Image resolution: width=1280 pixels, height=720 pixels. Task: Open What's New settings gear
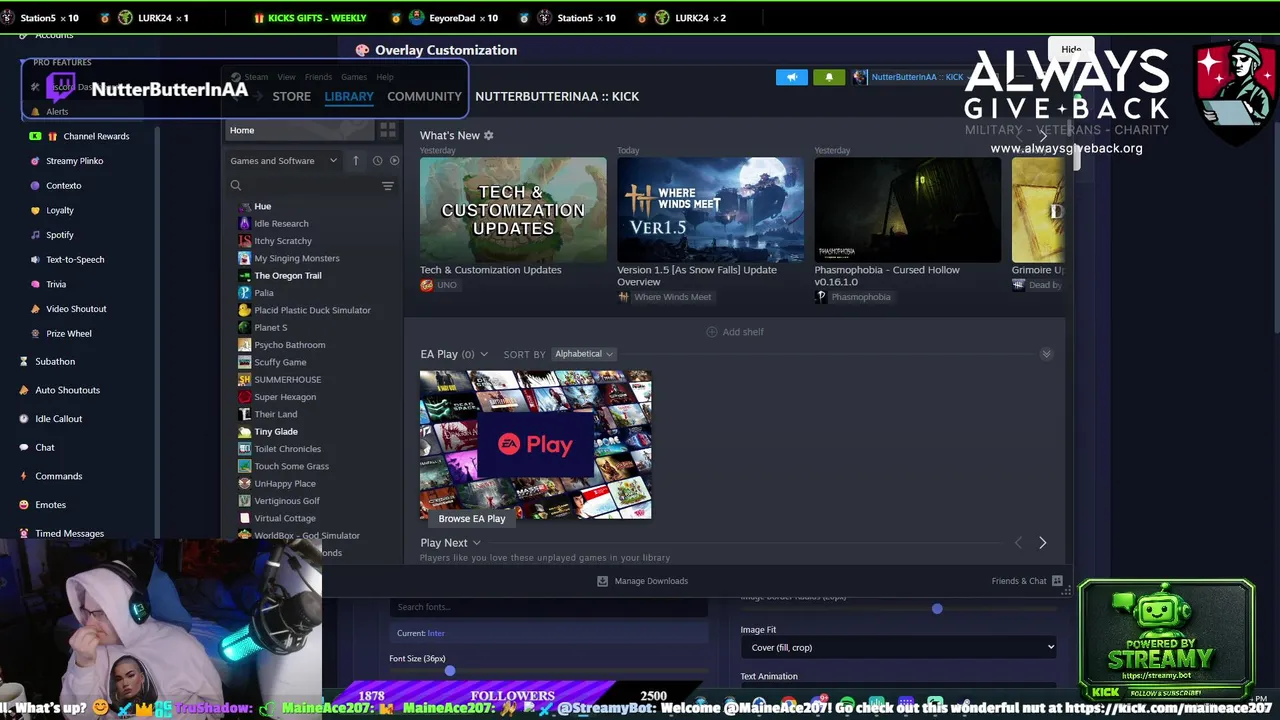tap(489, 135)
